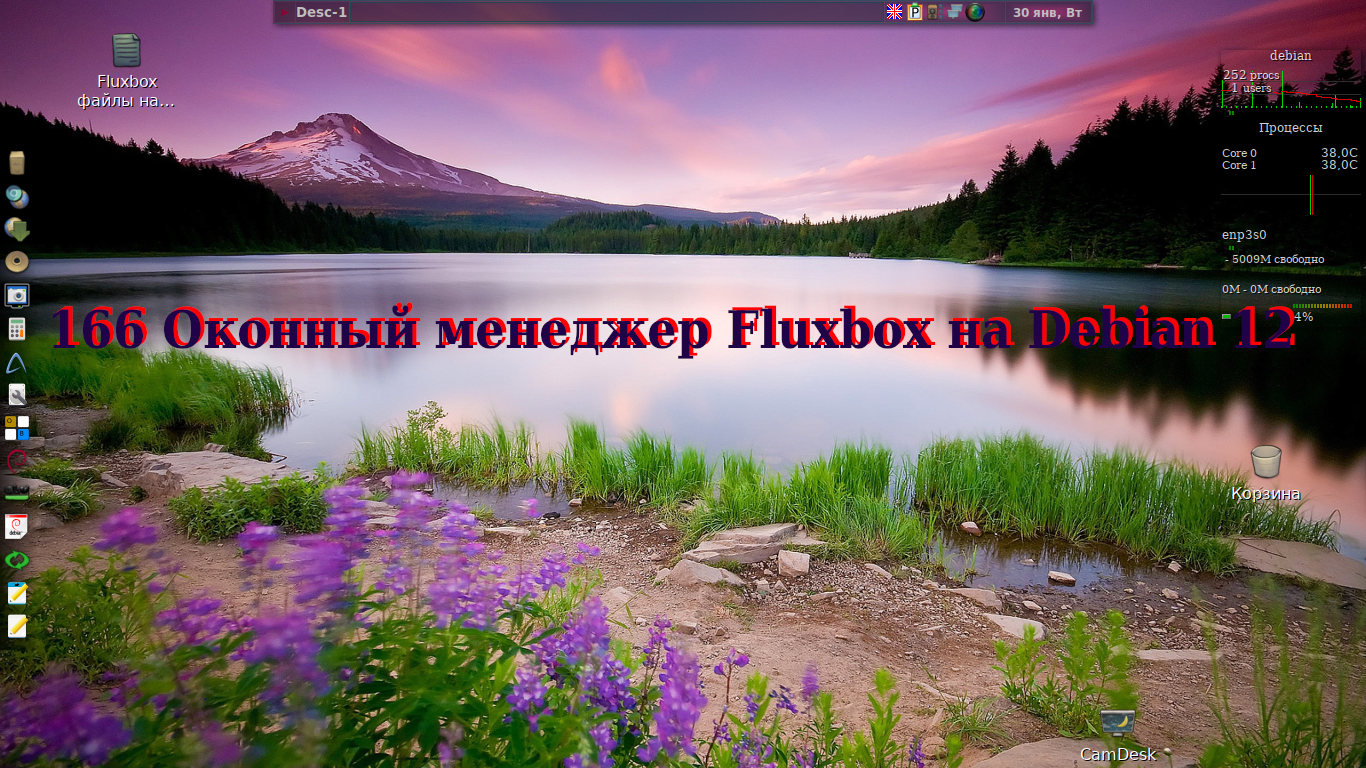Image resolution: width=1366 pixels, height=768 pixels.
Task: Open the plain yellow note pencil dock icon
Action: click(x=17, y=626)
